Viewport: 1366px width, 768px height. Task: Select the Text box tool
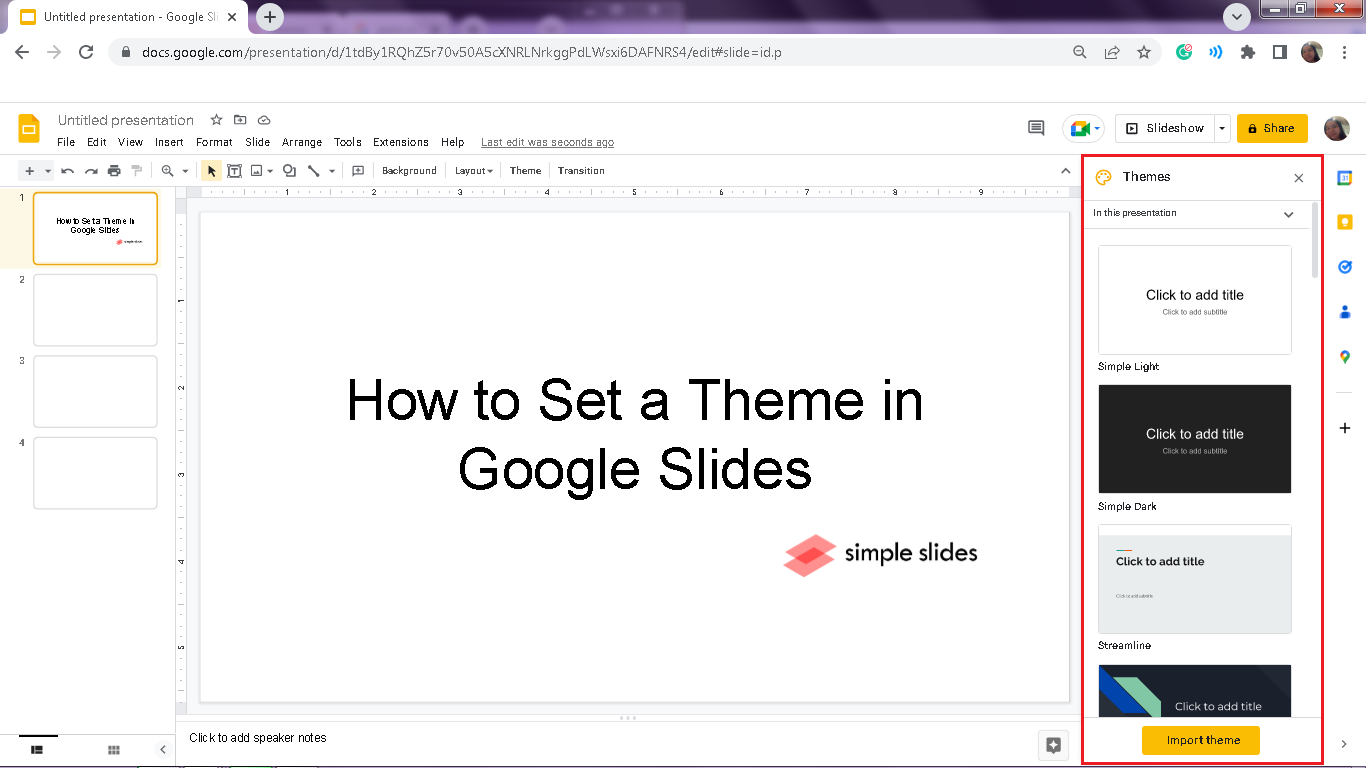tap(234, 170)
